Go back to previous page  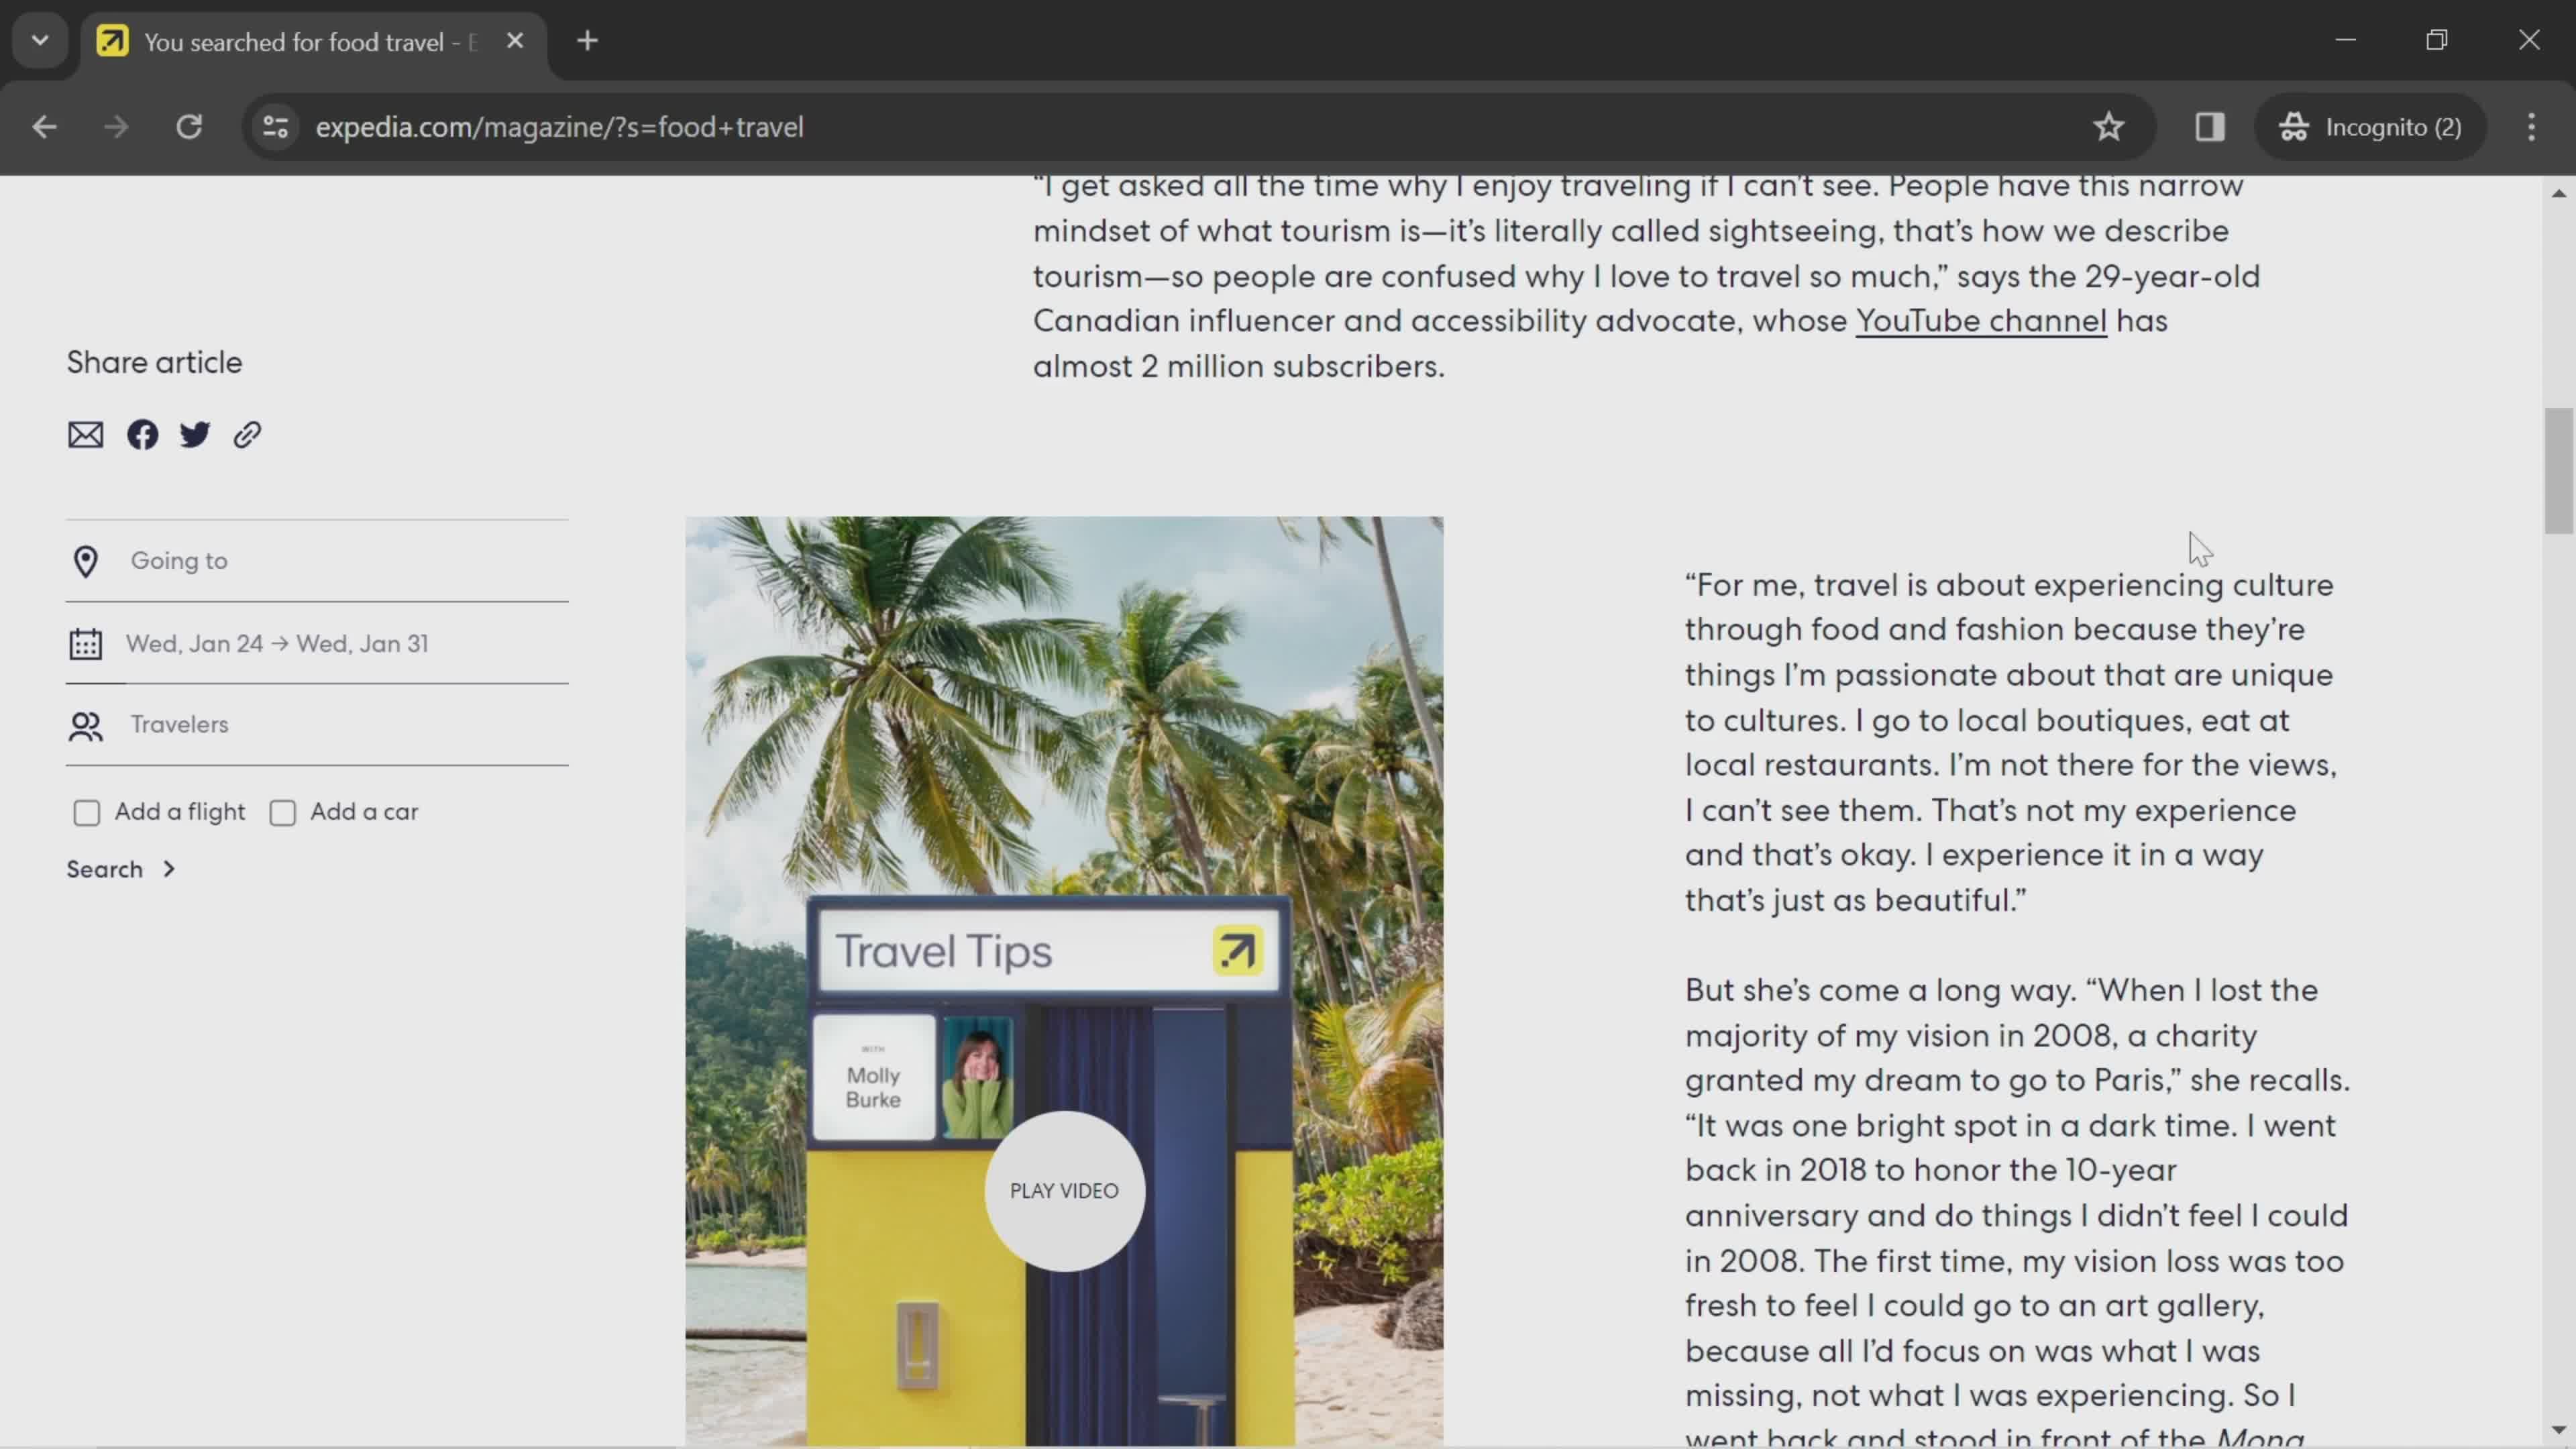44,127
